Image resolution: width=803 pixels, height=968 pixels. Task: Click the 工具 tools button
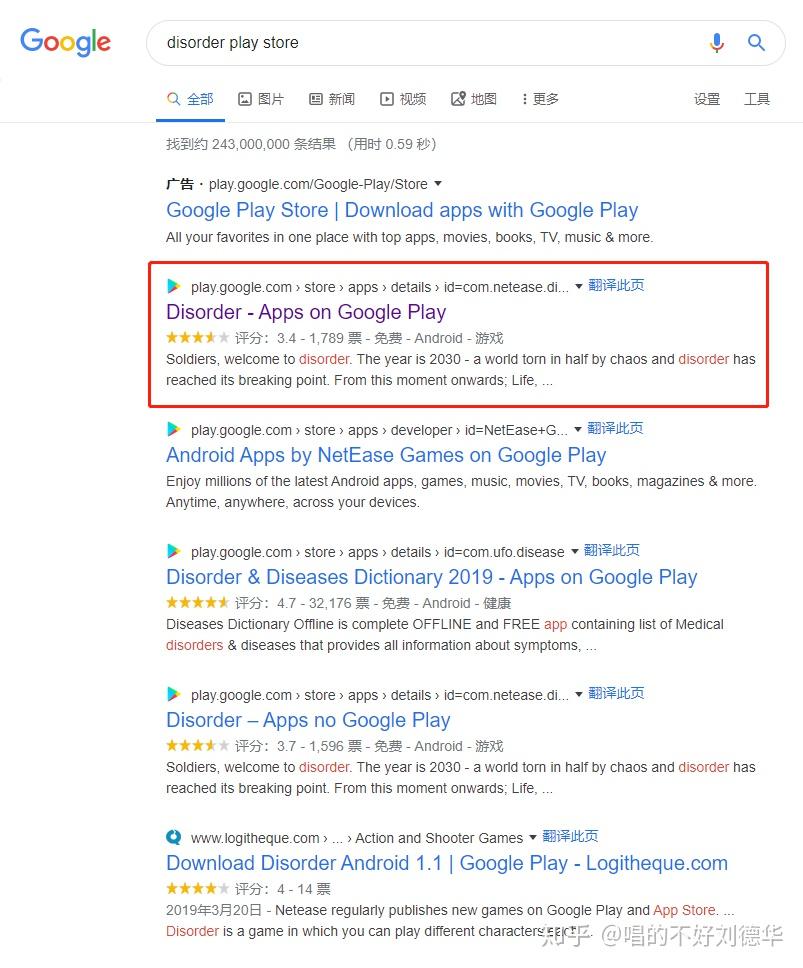click(757, 99)
